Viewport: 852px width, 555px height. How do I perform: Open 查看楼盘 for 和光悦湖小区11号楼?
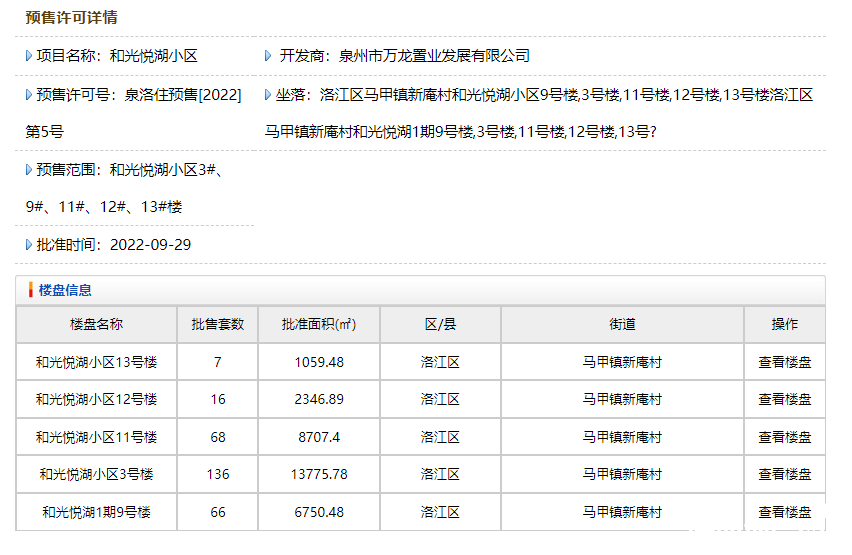784,437
